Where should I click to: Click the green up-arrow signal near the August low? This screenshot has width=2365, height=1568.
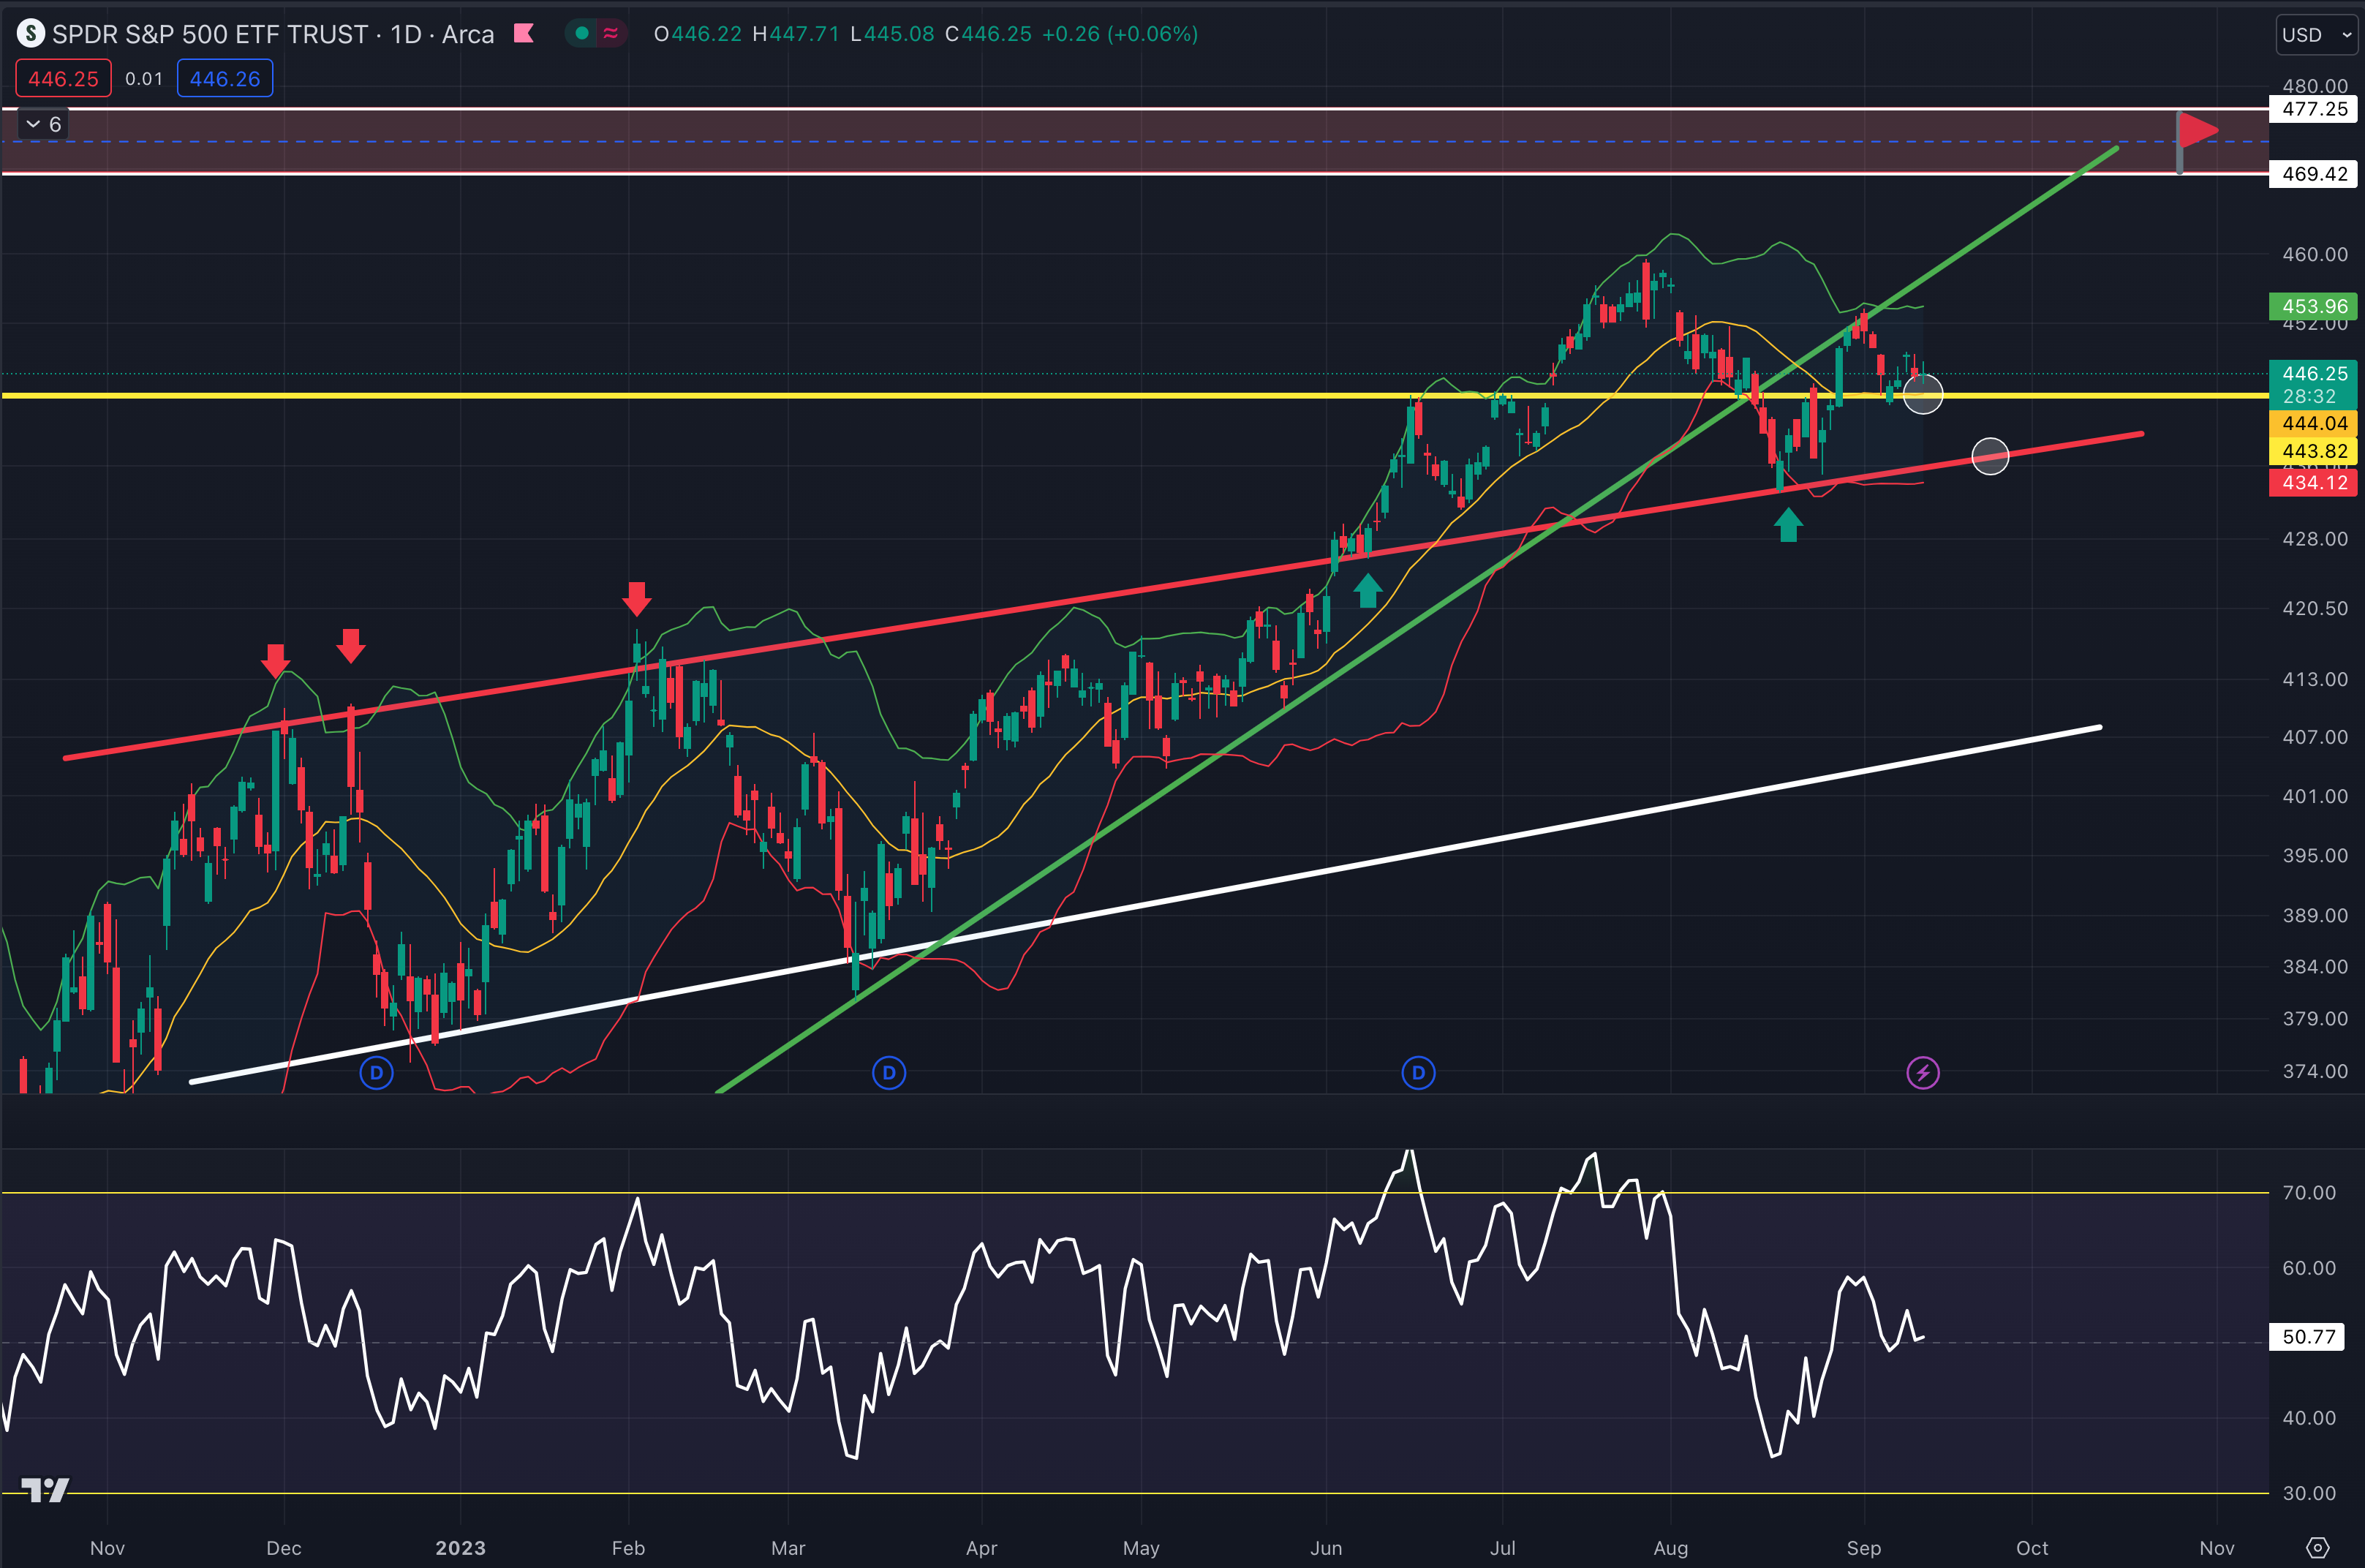[x=1789, y=525]
